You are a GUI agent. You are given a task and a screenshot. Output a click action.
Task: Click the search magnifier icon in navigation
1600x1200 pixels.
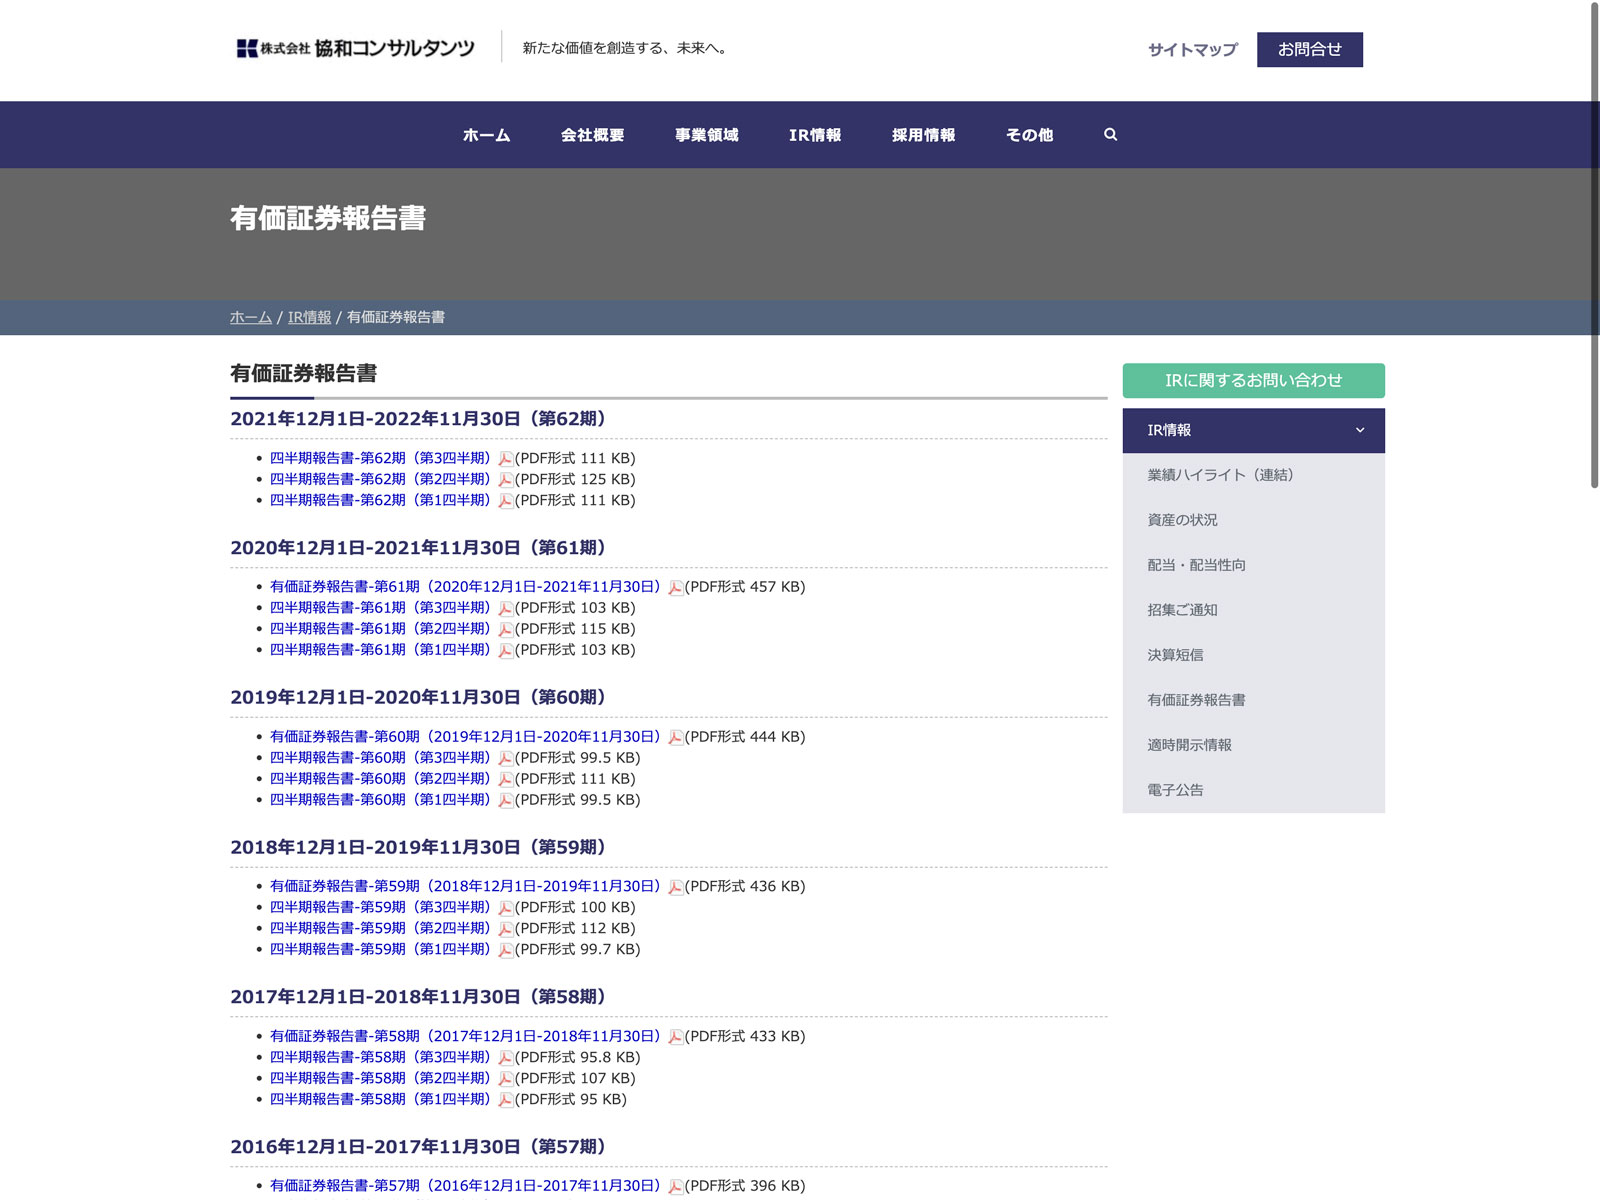1110,135
